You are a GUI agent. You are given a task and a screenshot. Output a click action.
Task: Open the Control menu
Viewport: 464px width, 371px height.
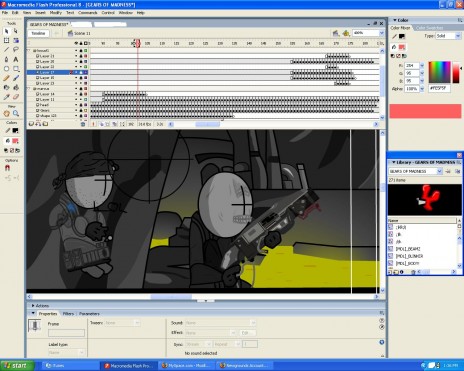click(x=108, y=13)
